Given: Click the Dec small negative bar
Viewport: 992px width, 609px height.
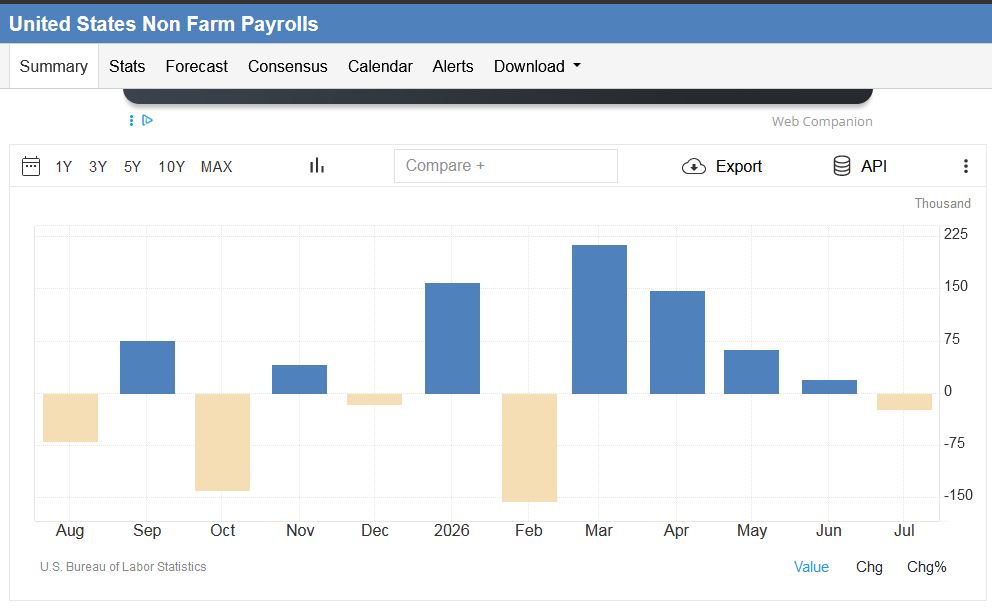Looking at the screenshot, I should (x=375, y=399).
